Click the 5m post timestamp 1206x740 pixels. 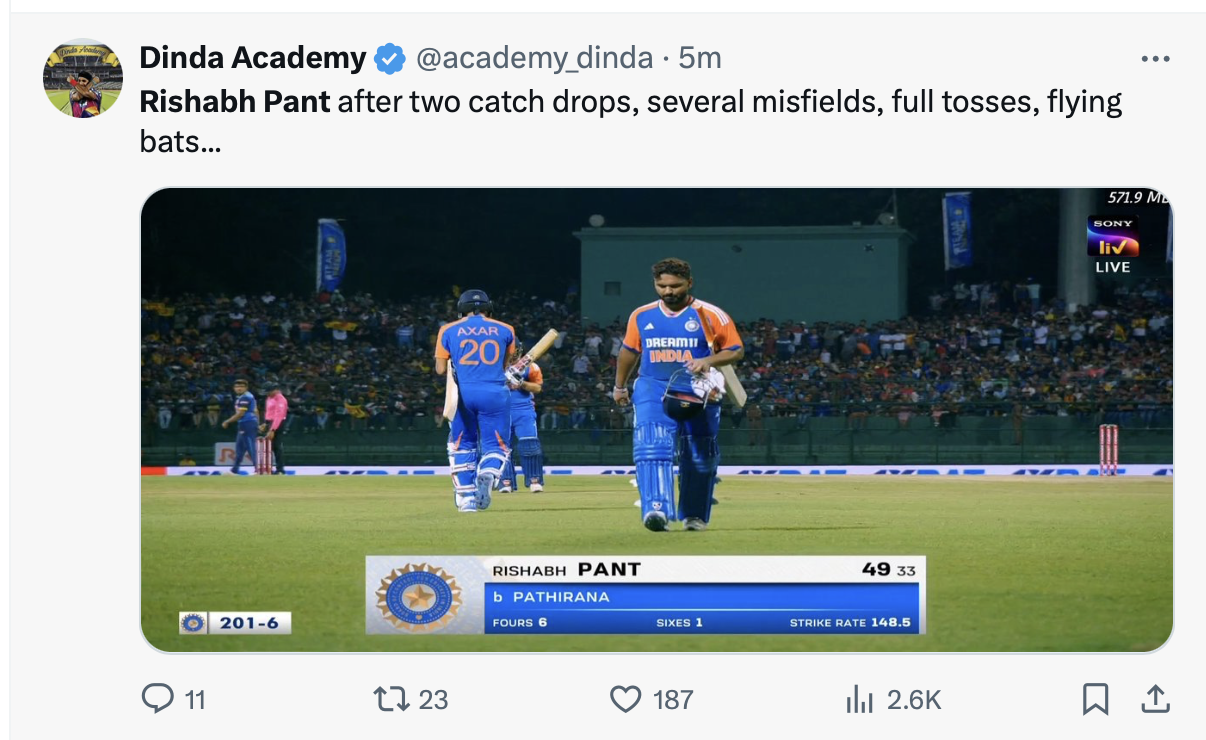point(700,58)
